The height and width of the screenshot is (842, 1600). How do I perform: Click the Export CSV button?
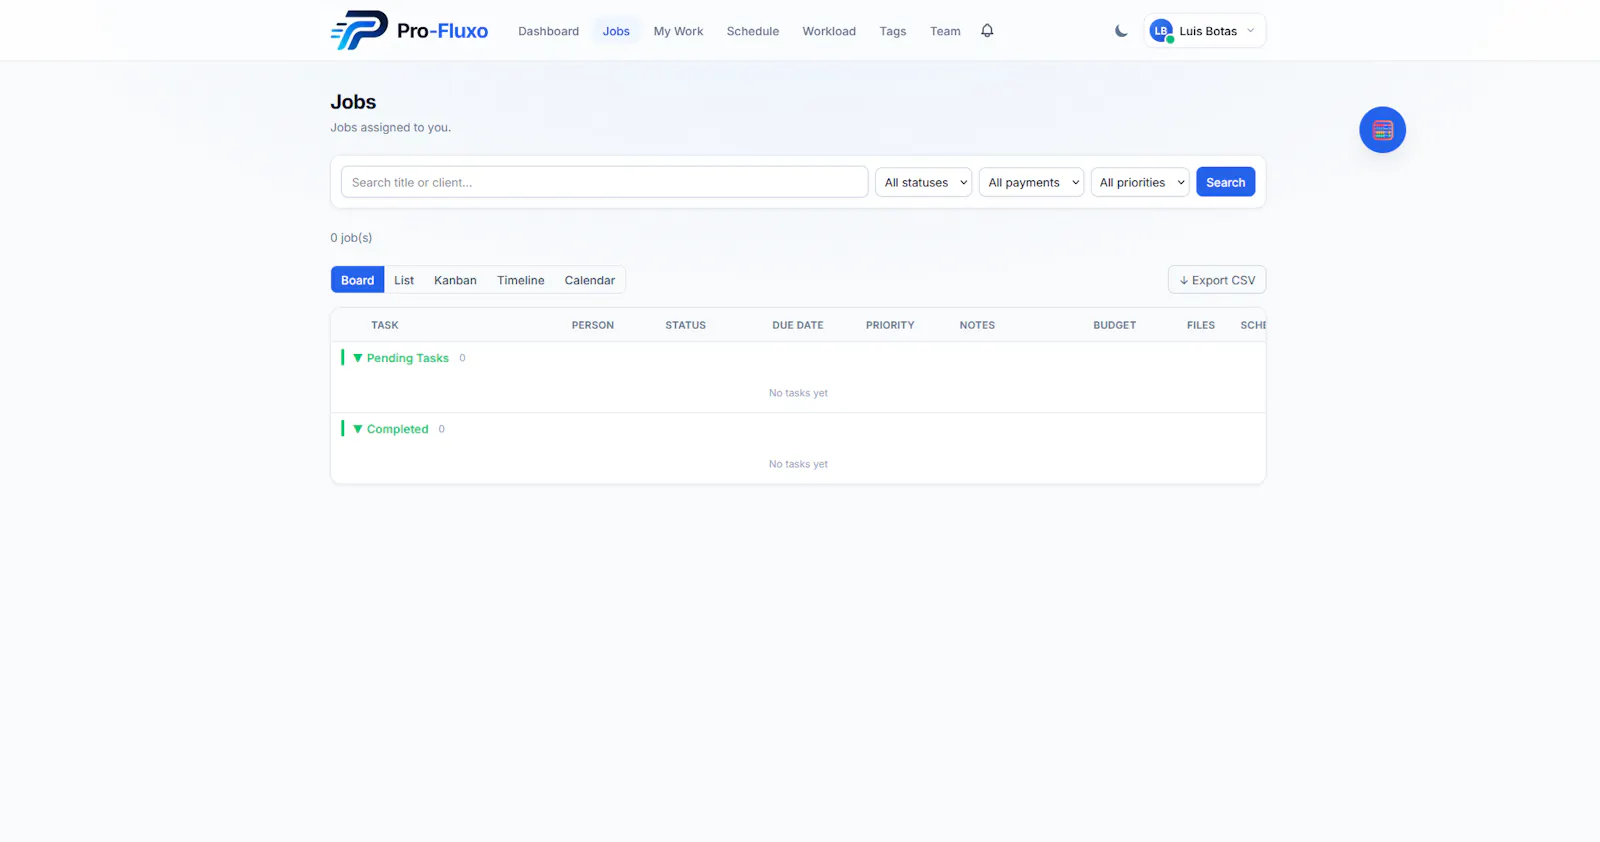(x=1217, y=280)
